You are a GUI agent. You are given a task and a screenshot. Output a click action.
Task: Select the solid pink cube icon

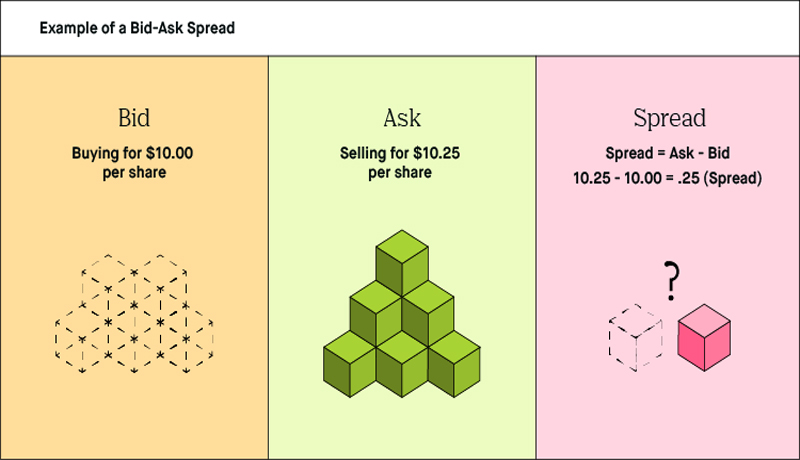[x=704, y=338]
